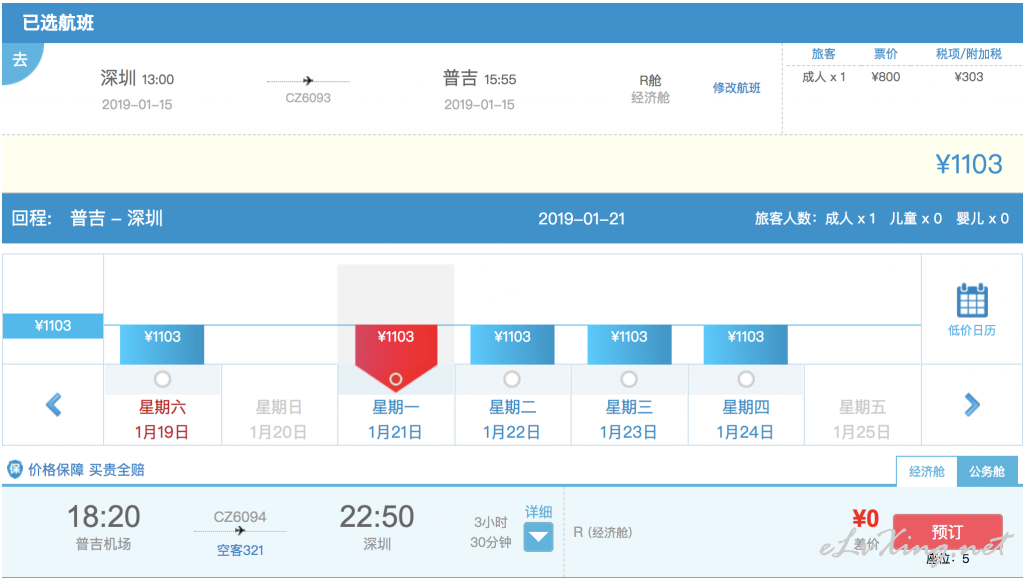Click the red ¥1103 Monday price marker
The height and width of the screenshot is (580, 1024).
click(396, 338)
